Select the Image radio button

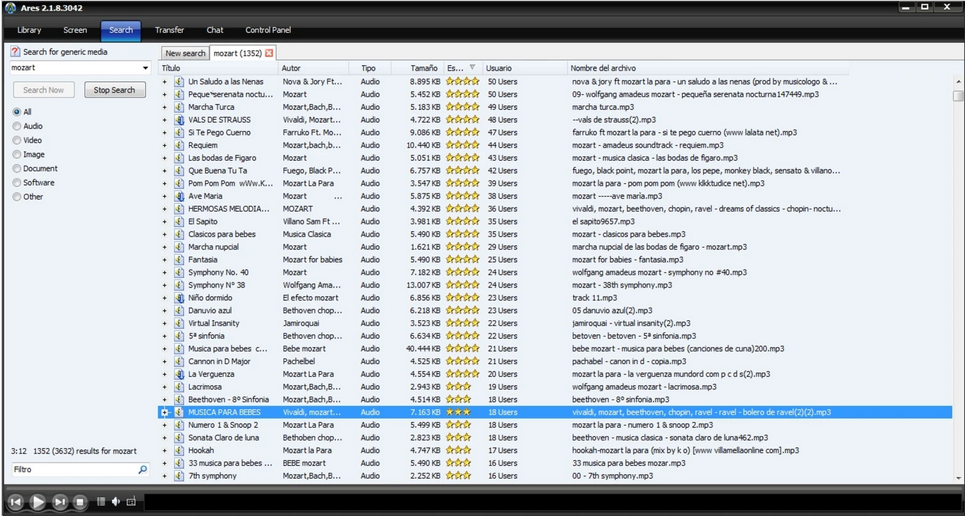coord(17,155)
